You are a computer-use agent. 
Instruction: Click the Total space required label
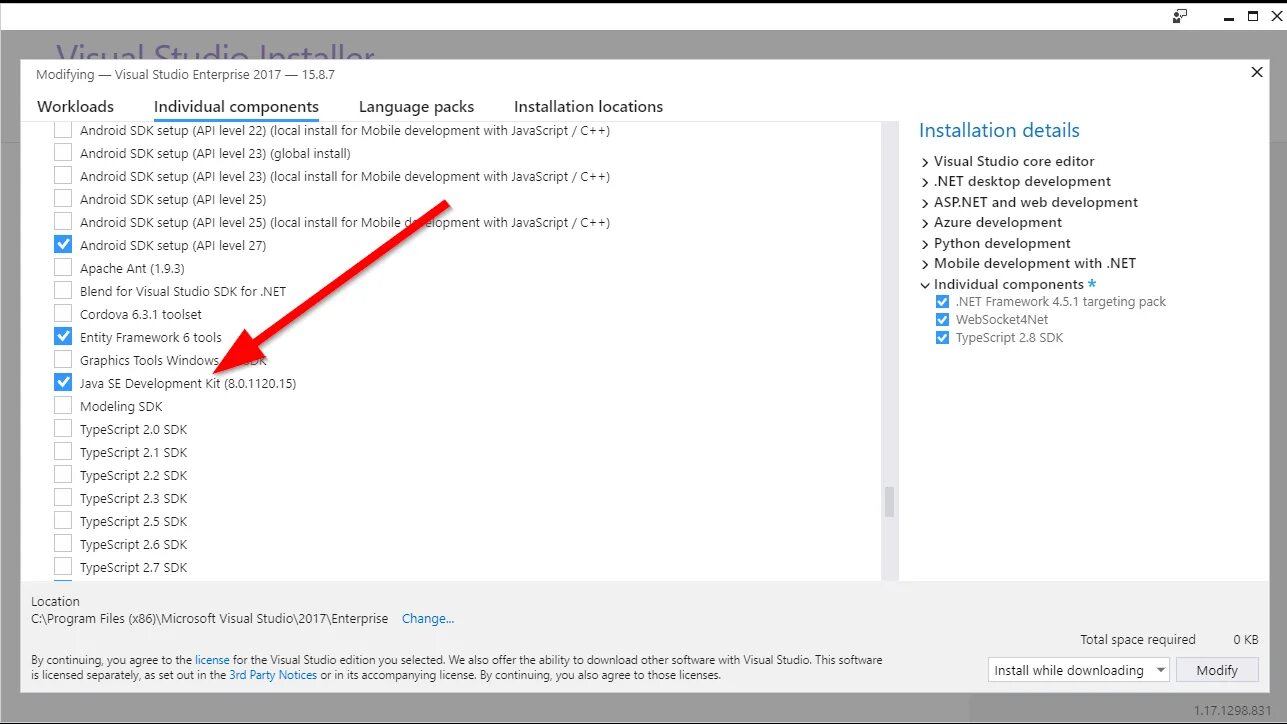click(1137, 640)
